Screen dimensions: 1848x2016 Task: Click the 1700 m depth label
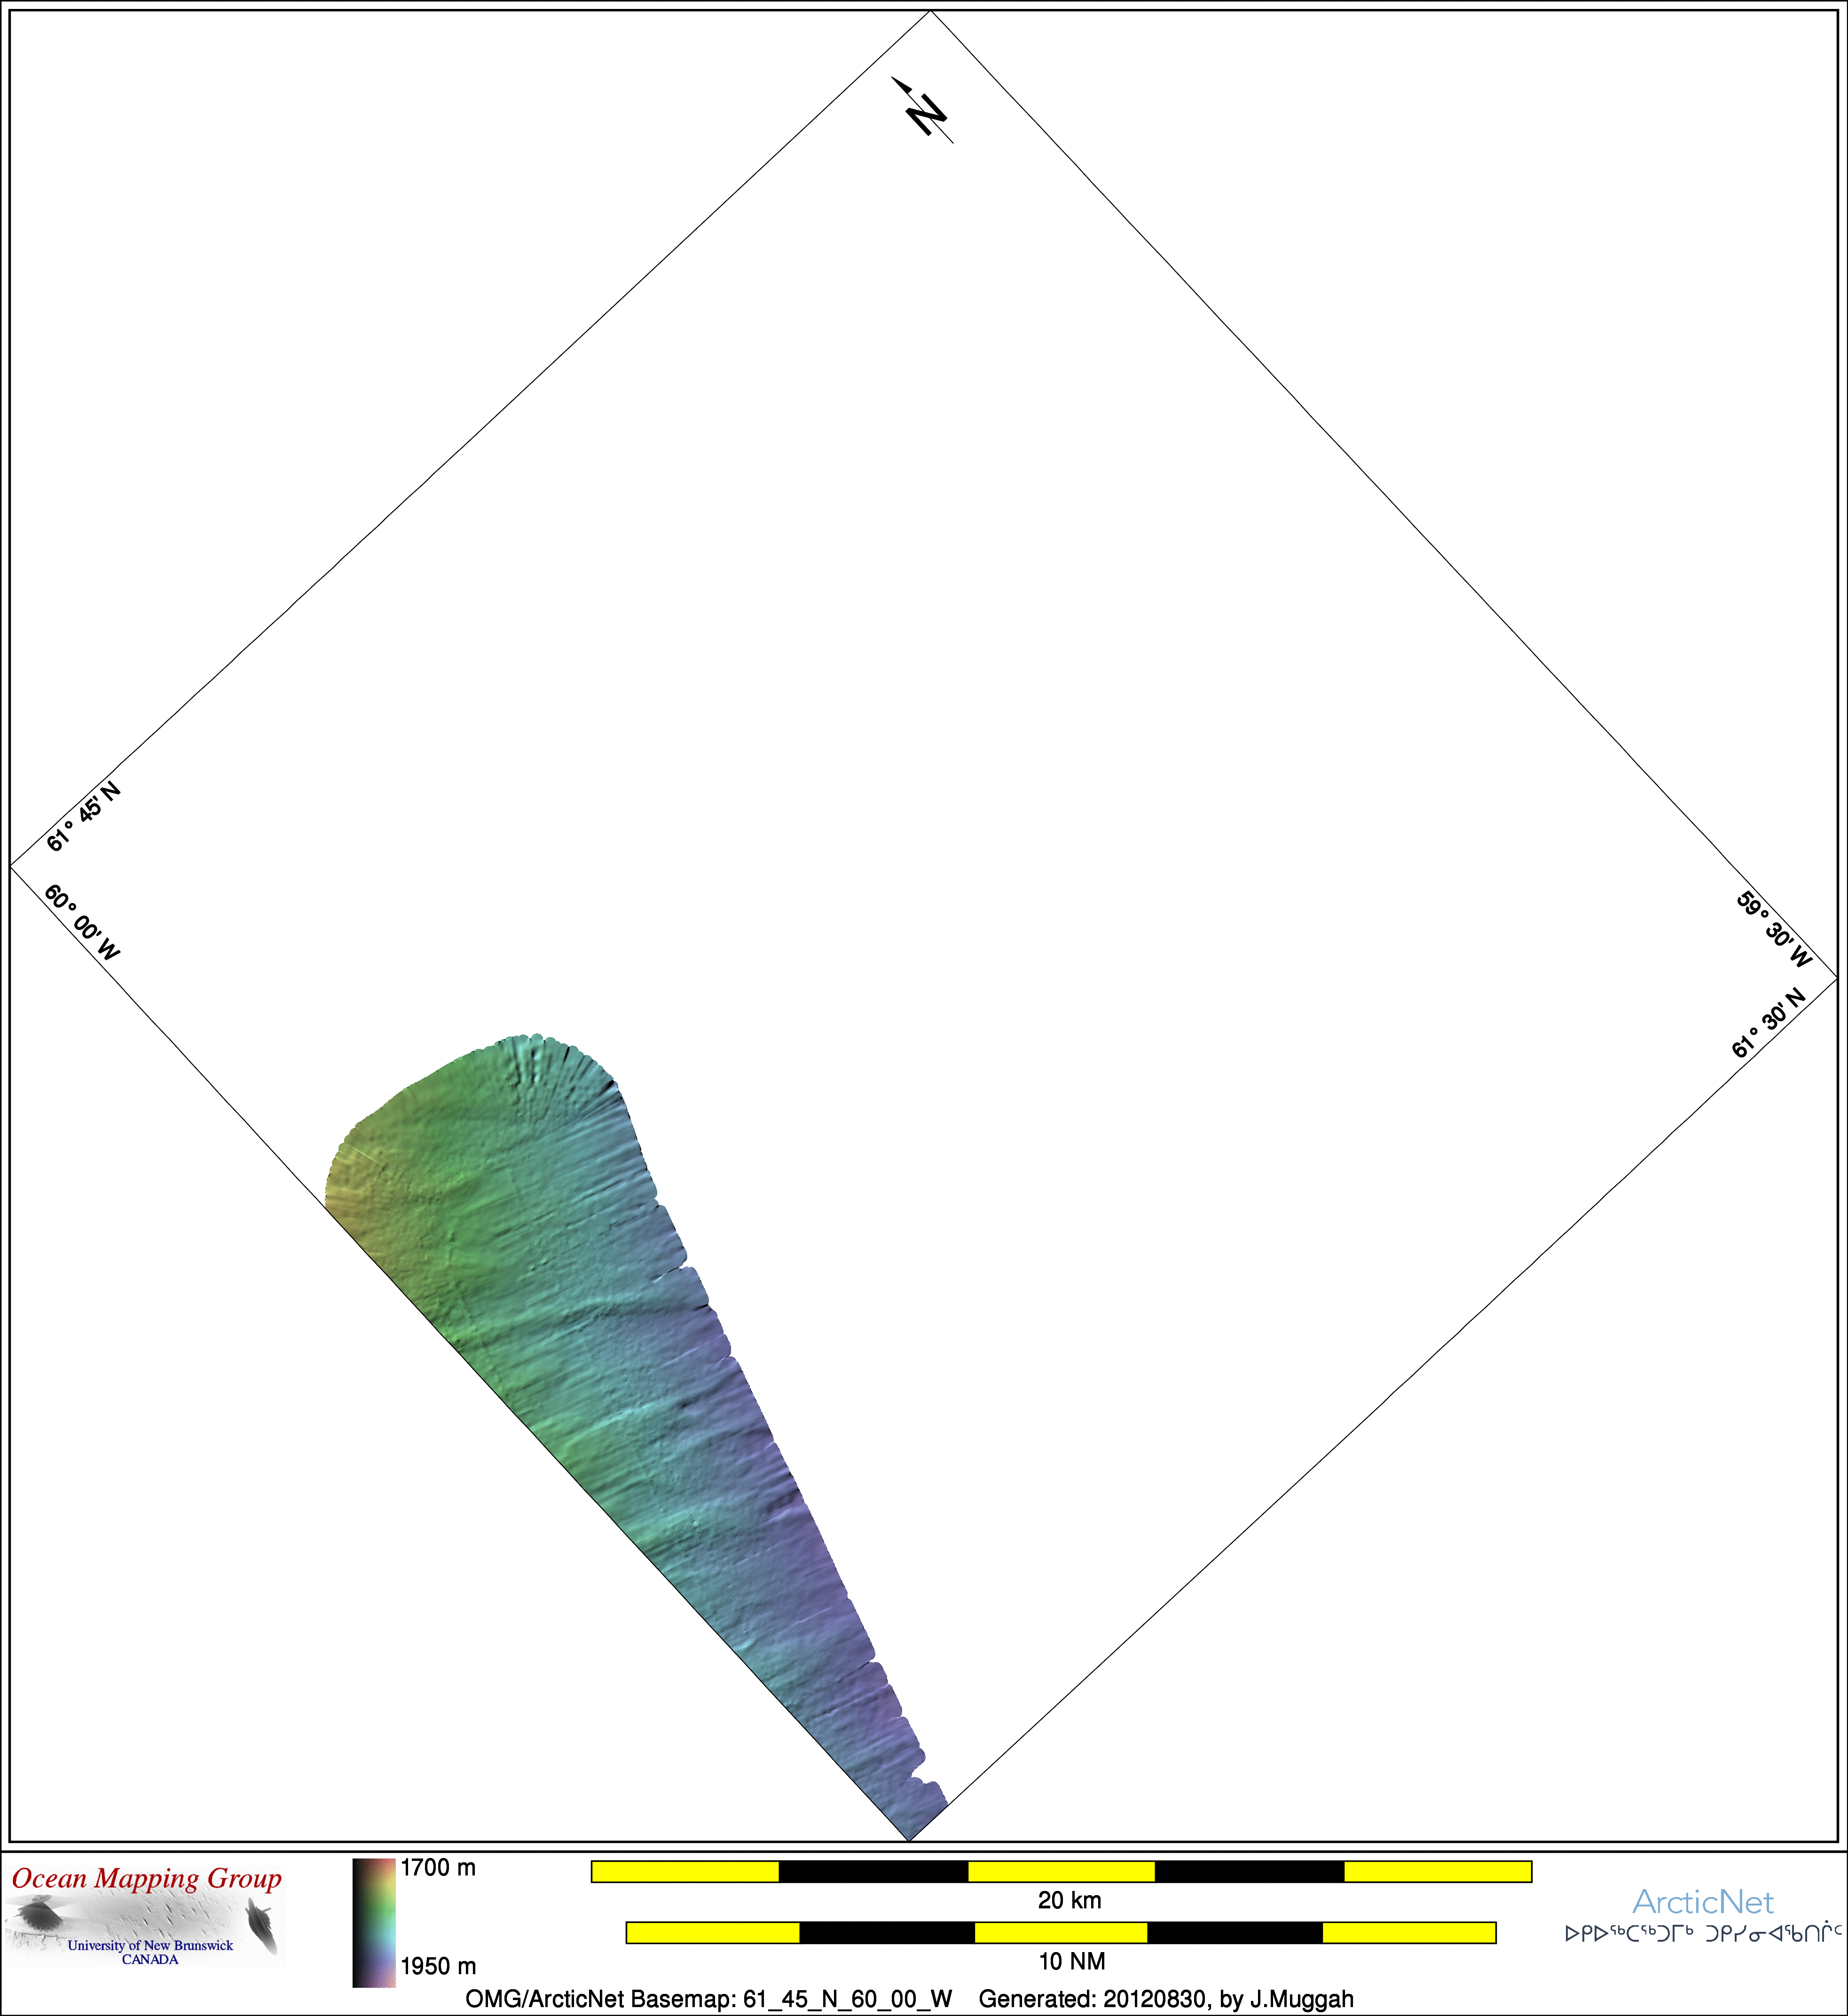click(x=438, y=1868)
